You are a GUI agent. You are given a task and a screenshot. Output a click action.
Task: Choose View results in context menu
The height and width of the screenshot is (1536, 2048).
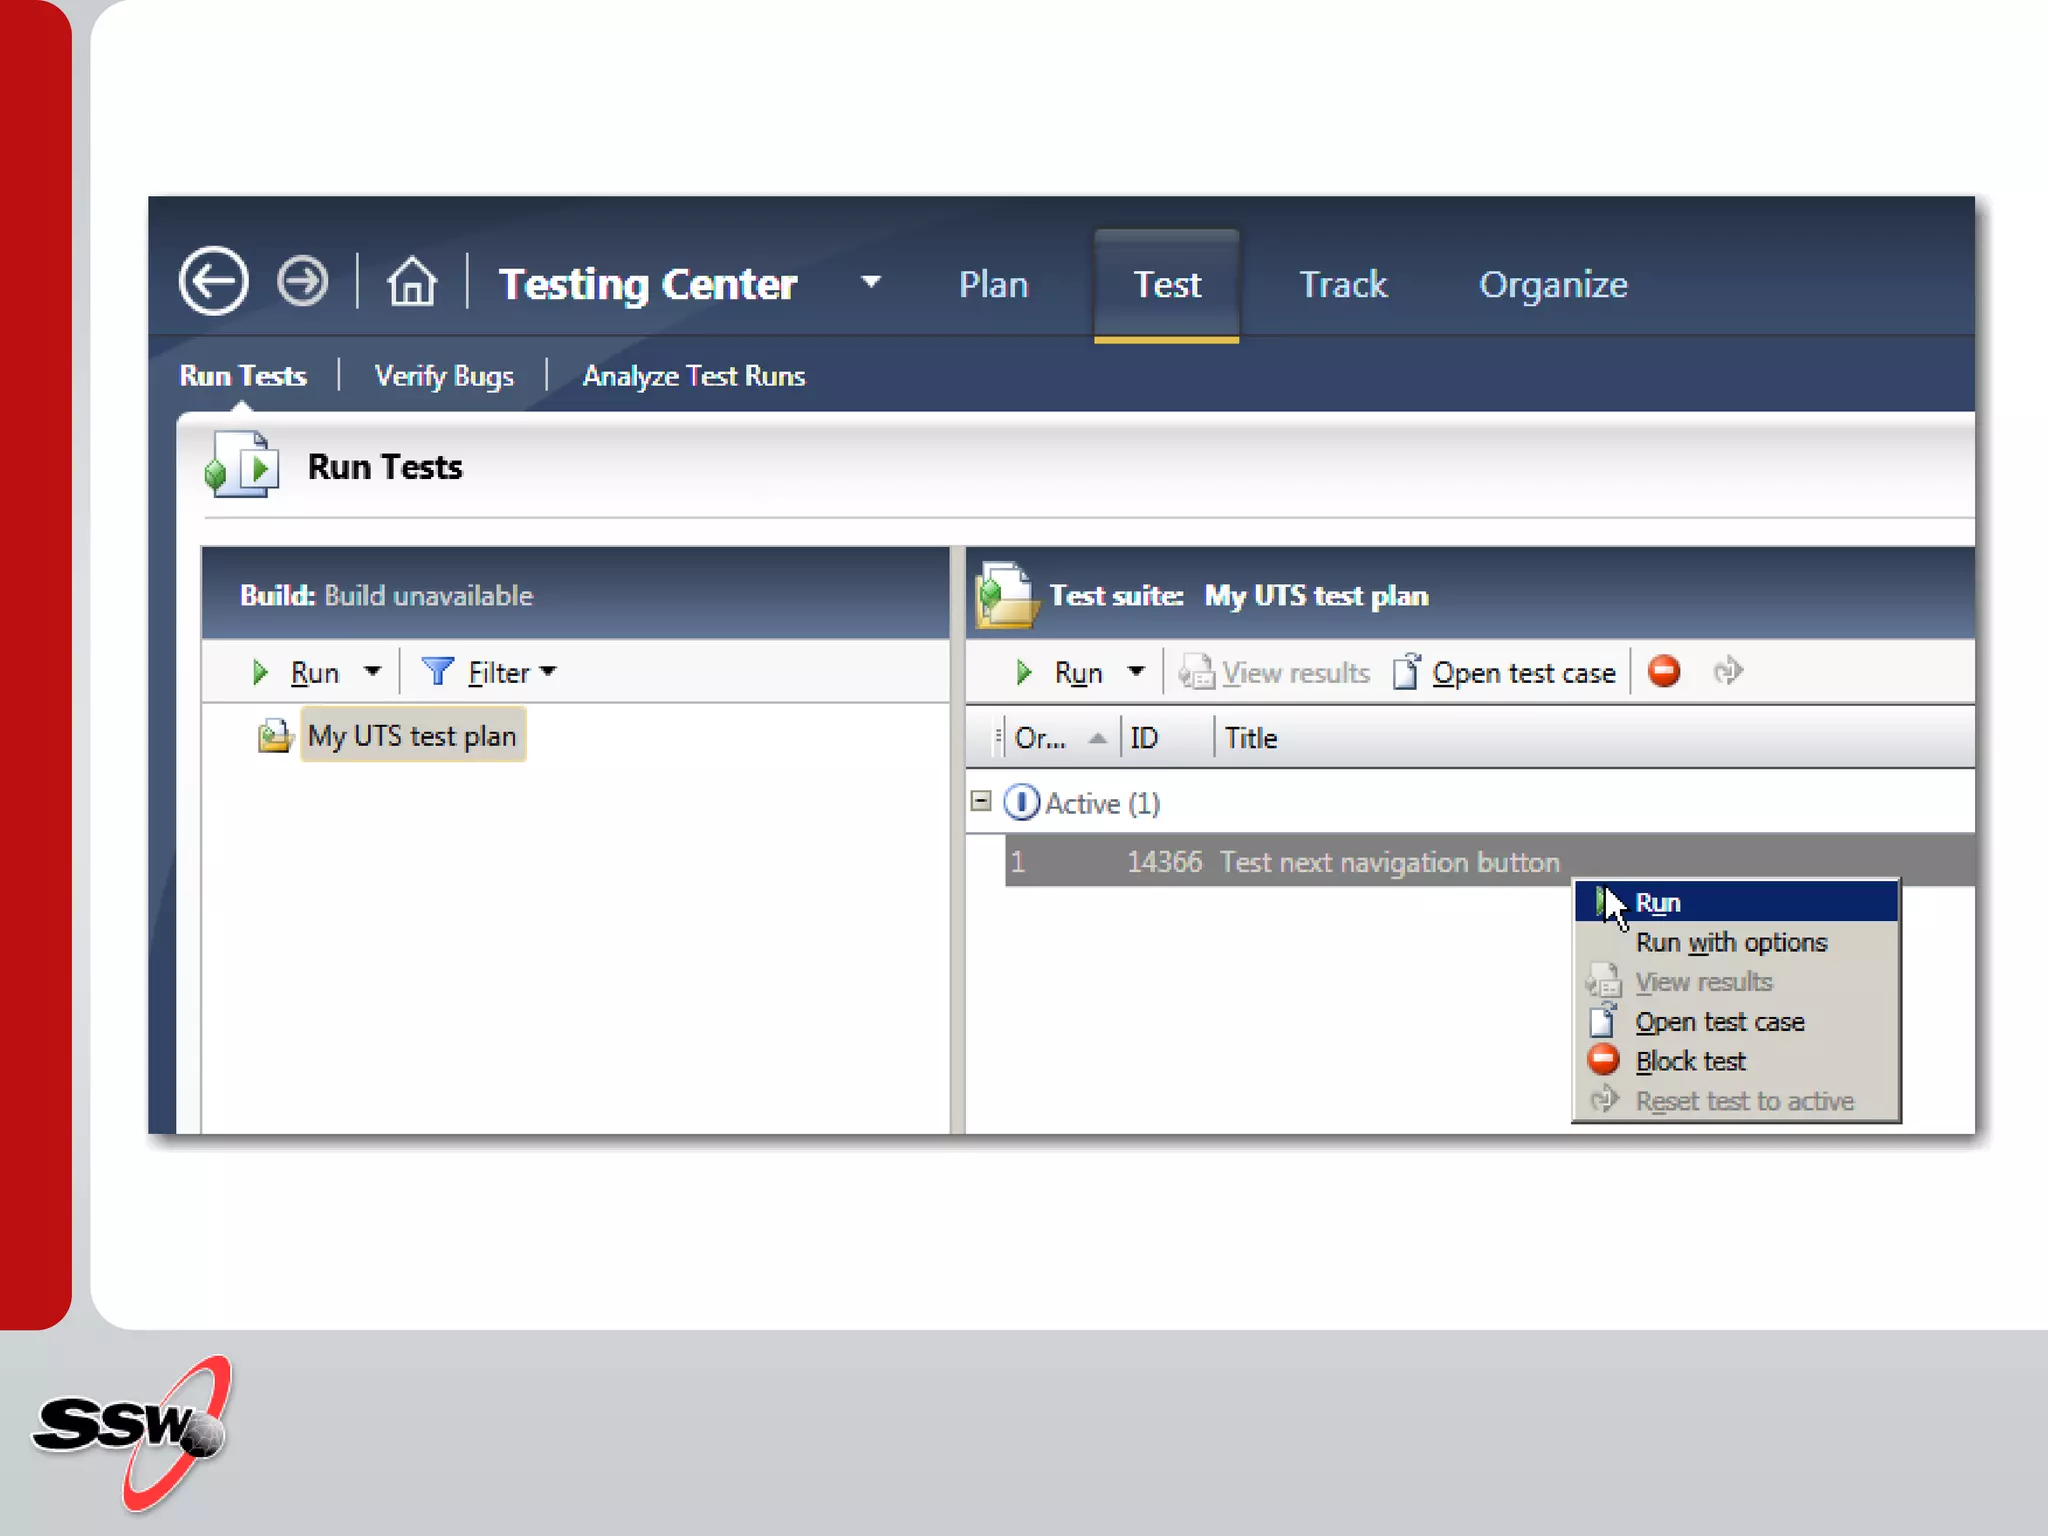click(x=1736, y=982)
